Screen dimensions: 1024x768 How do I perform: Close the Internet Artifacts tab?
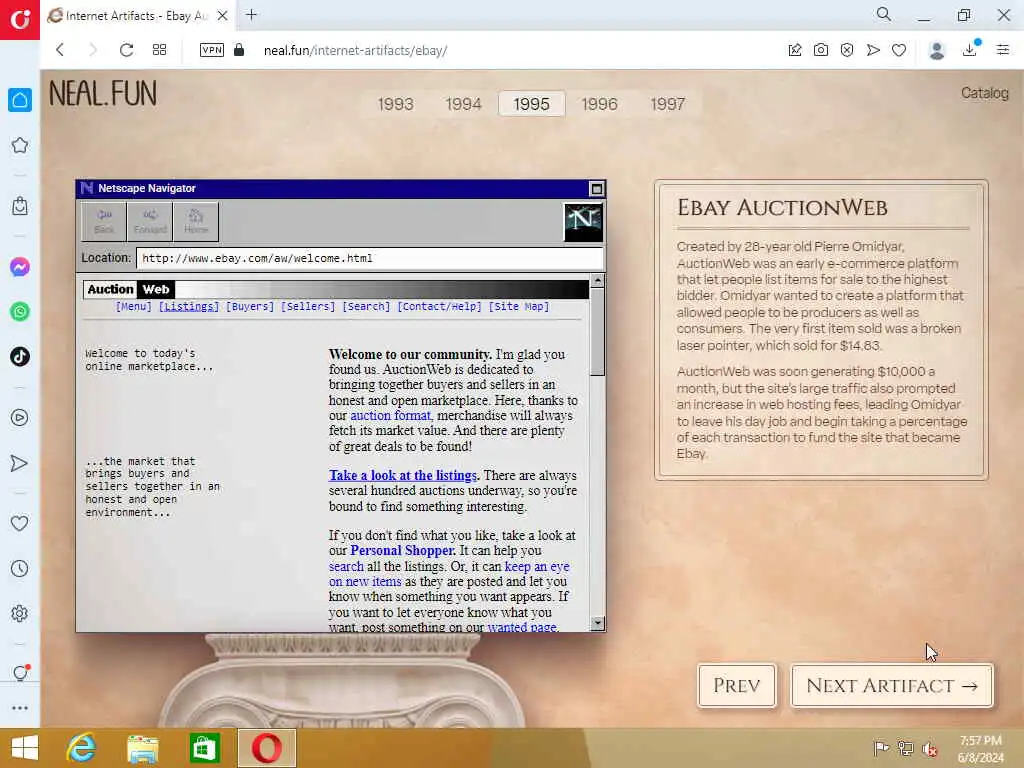pos(223,16)
